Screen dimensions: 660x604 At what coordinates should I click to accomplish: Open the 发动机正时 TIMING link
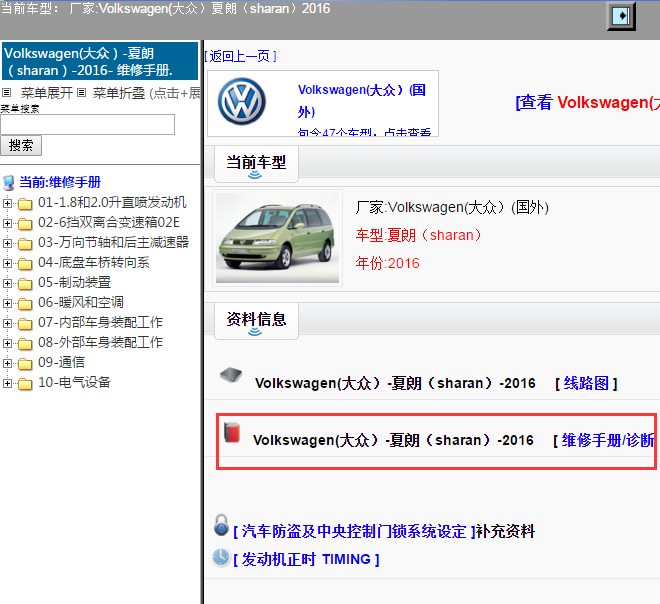coord(306,559)
